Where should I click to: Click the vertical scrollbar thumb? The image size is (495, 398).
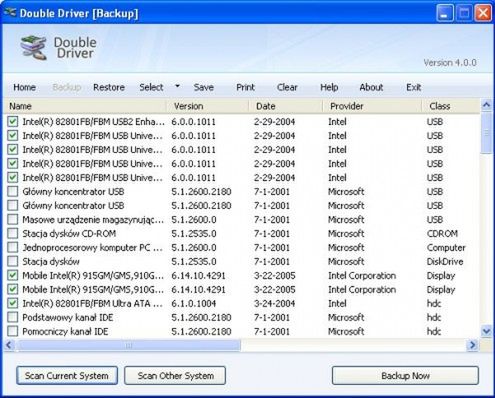(x=487, y=133)
